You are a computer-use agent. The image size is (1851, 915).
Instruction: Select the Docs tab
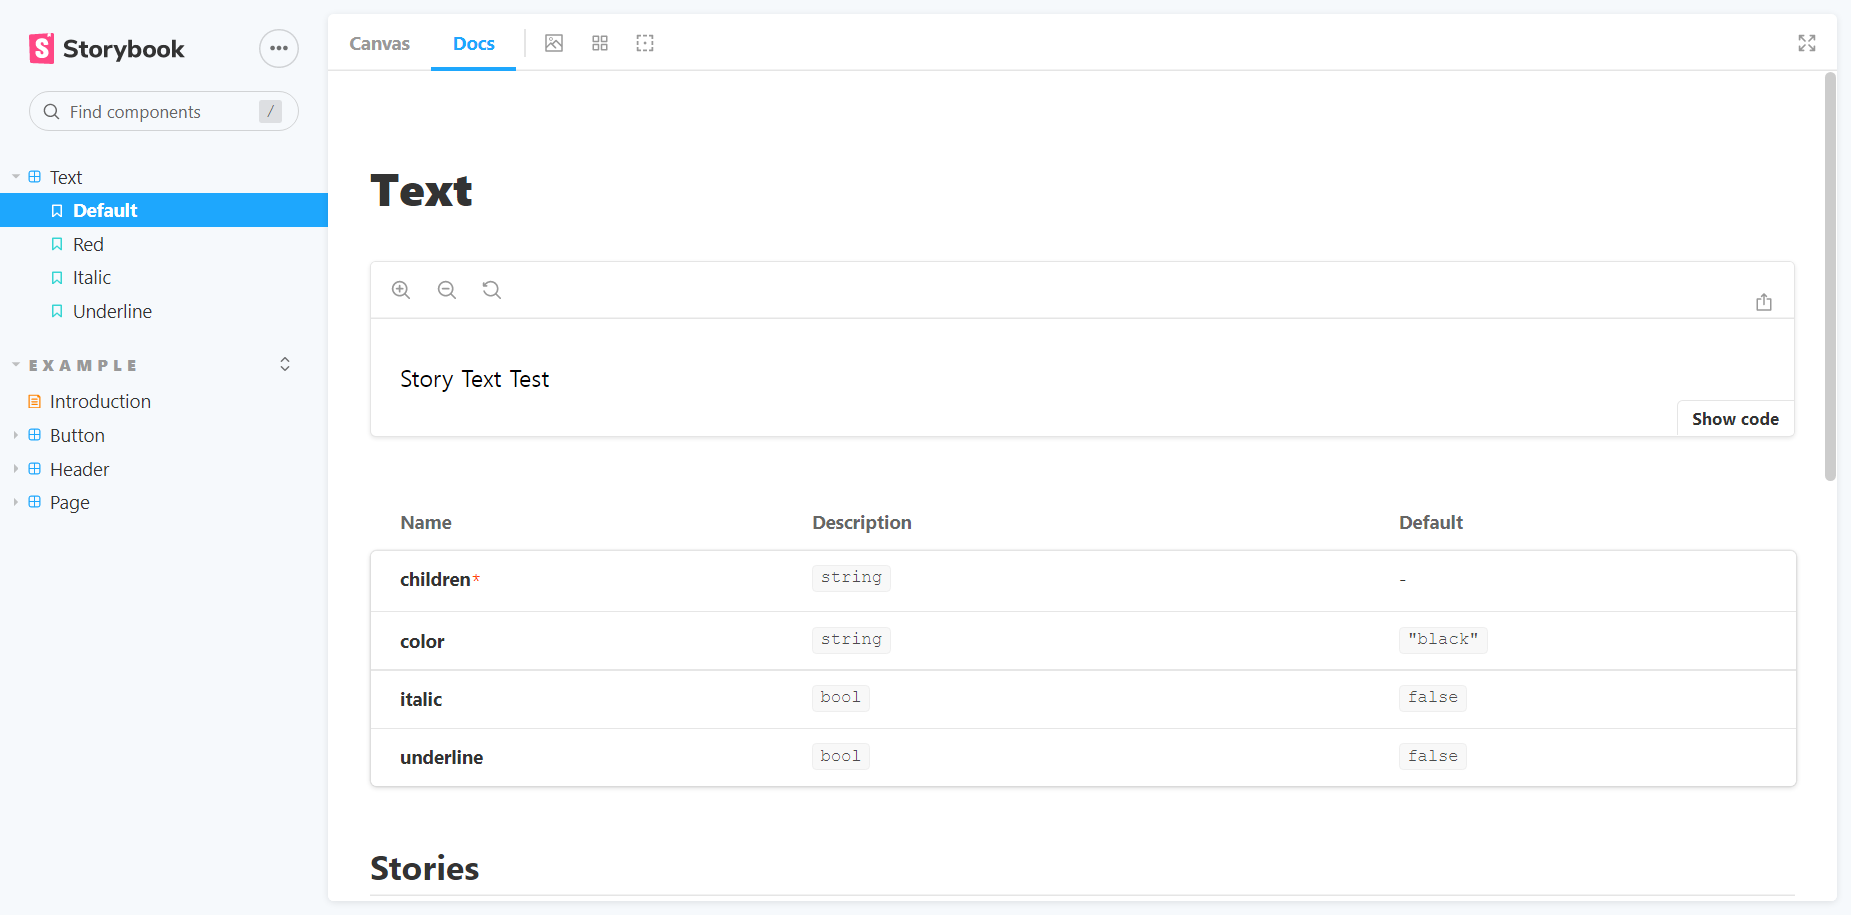click(474, 43)
